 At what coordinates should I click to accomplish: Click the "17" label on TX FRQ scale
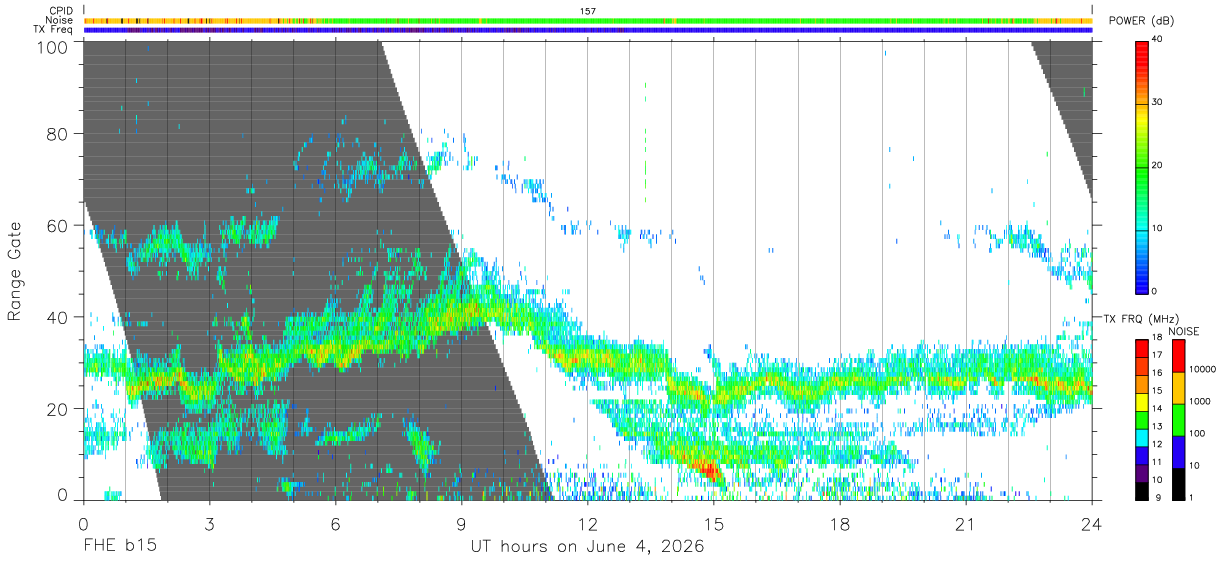tap(1158, 355)
